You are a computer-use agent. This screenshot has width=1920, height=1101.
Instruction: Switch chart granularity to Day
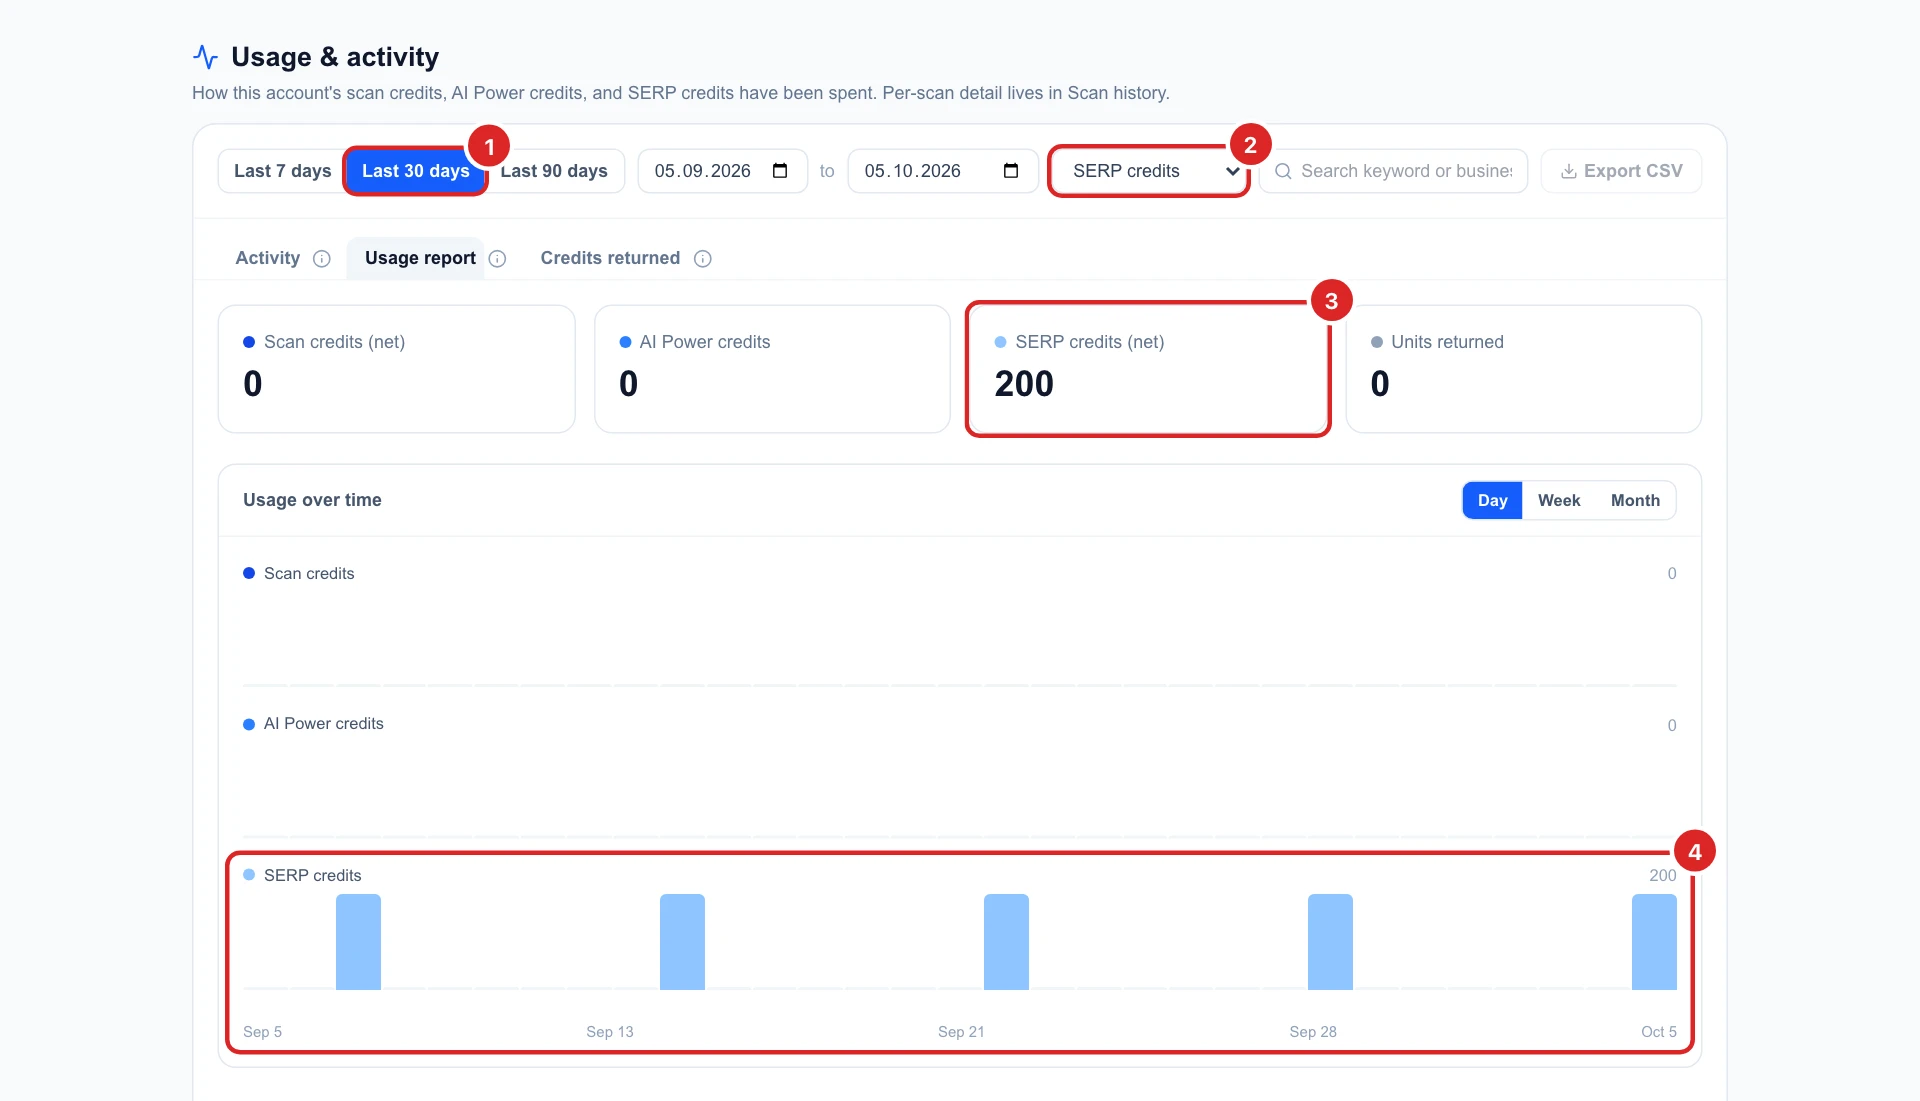(1492, 500)
